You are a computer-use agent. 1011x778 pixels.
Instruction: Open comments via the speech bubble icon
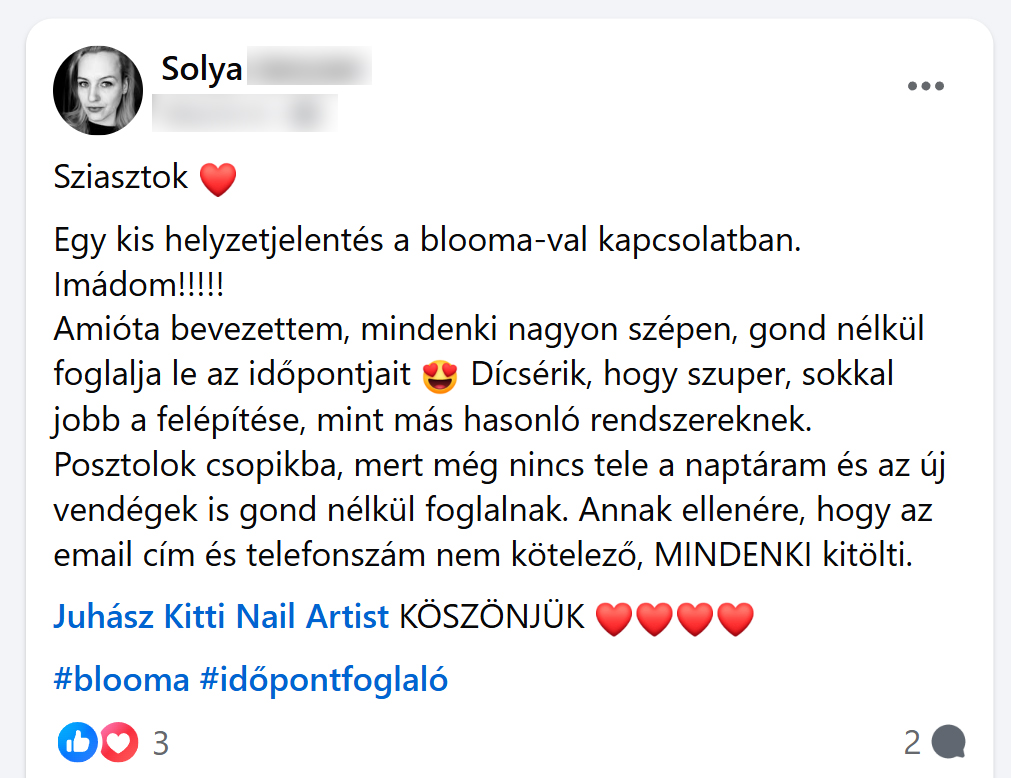coord(948,742)
